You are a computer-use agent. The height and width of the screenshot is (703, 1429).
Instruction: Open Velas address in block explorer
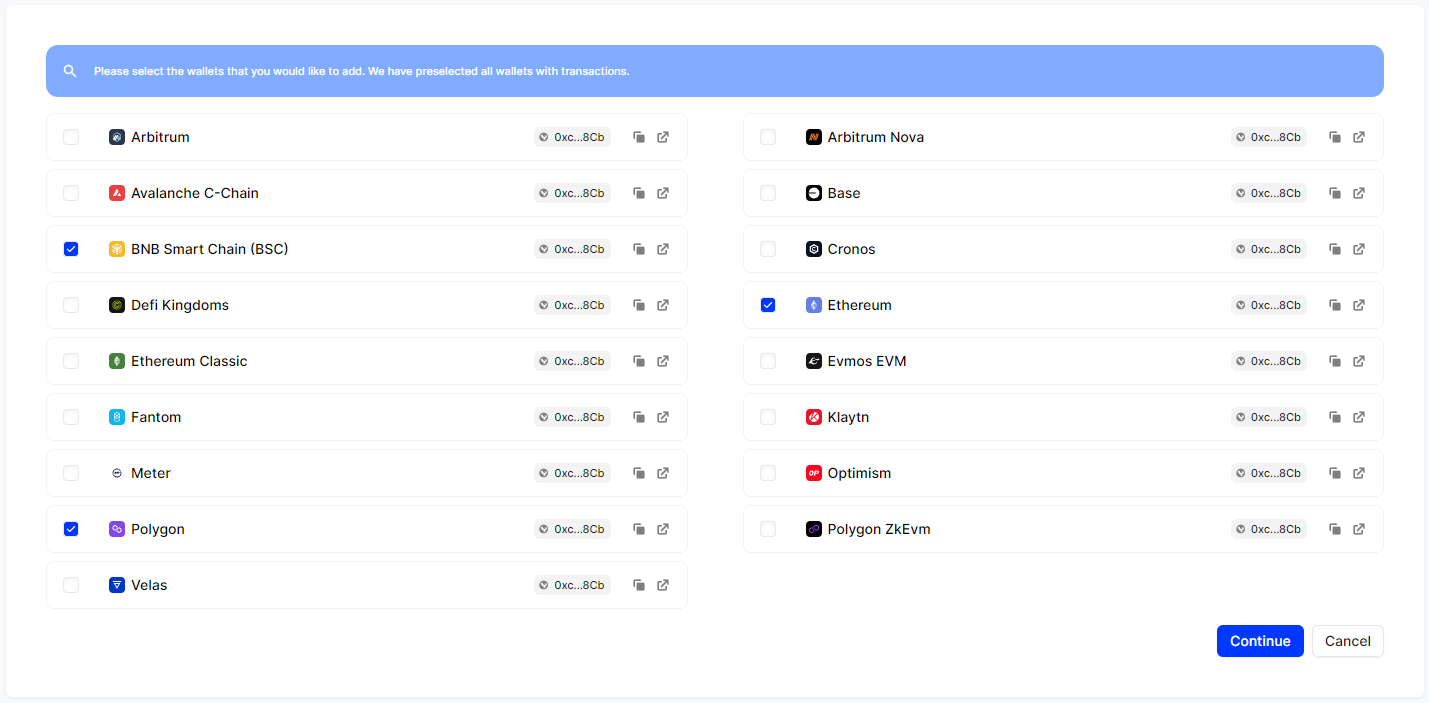pos(663,585)
